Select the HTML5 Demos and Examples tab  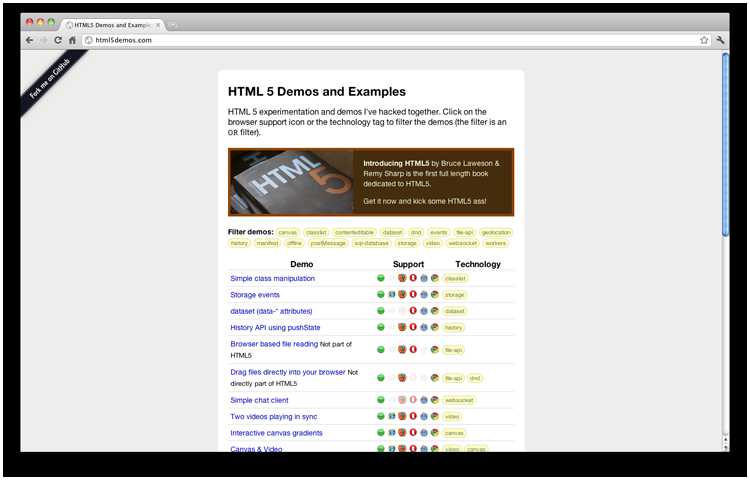point(112,25)
